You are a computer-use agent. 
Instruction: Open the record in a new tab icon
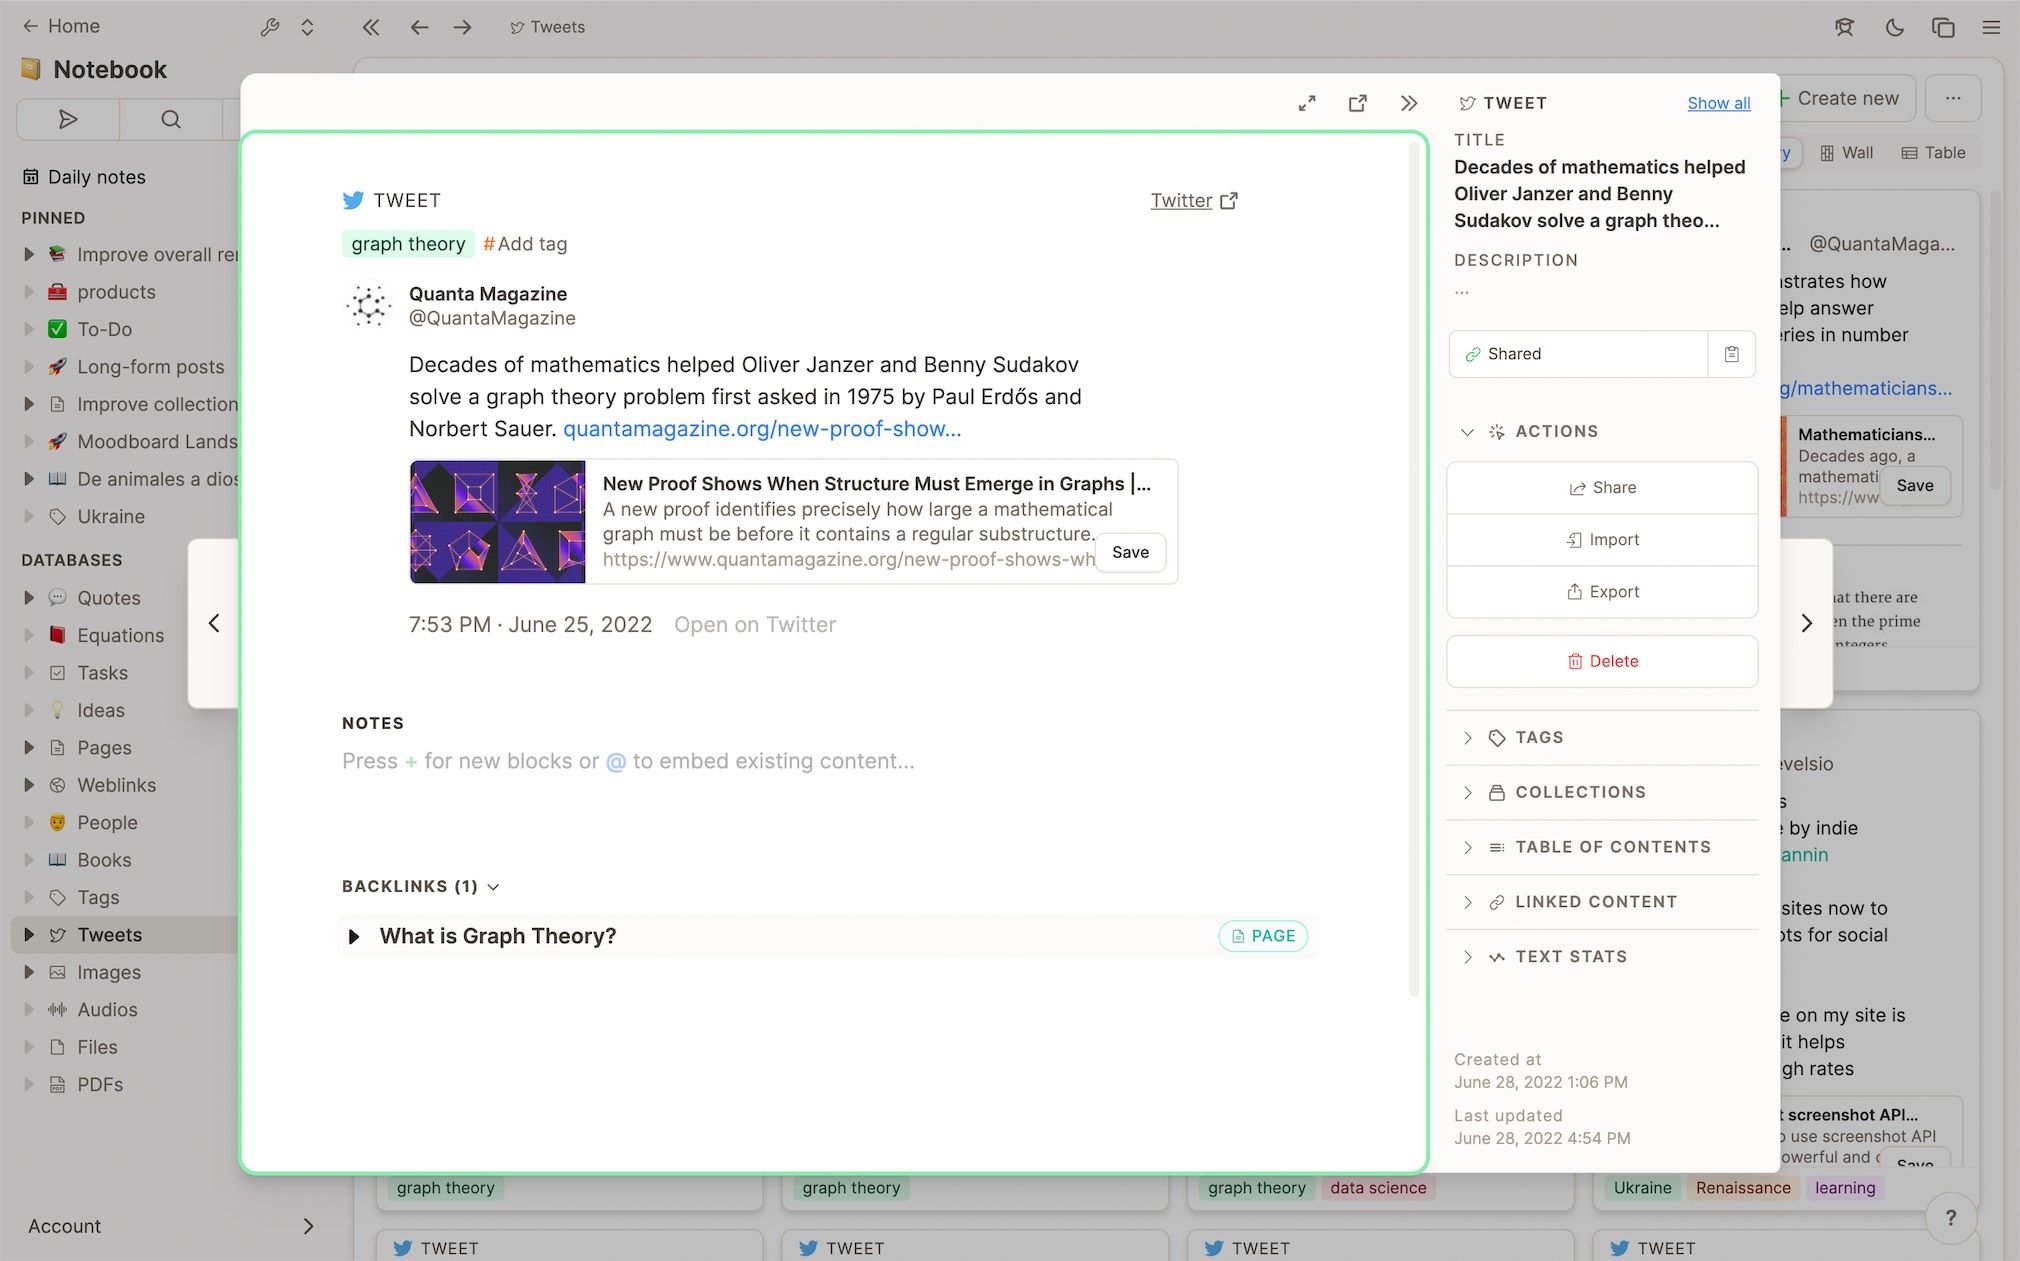1357,103
